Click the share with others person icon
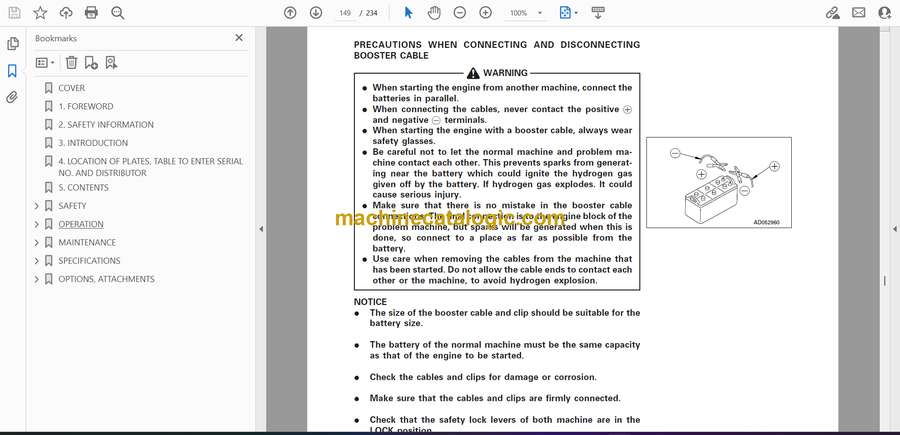This screenshot has height=435, width=900. point(885,13)
